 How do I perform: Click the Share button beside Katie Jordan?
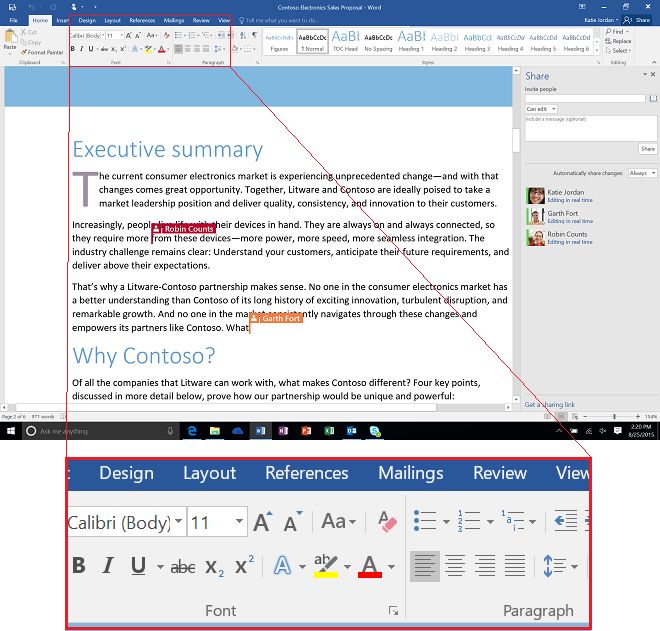point(637,20)
